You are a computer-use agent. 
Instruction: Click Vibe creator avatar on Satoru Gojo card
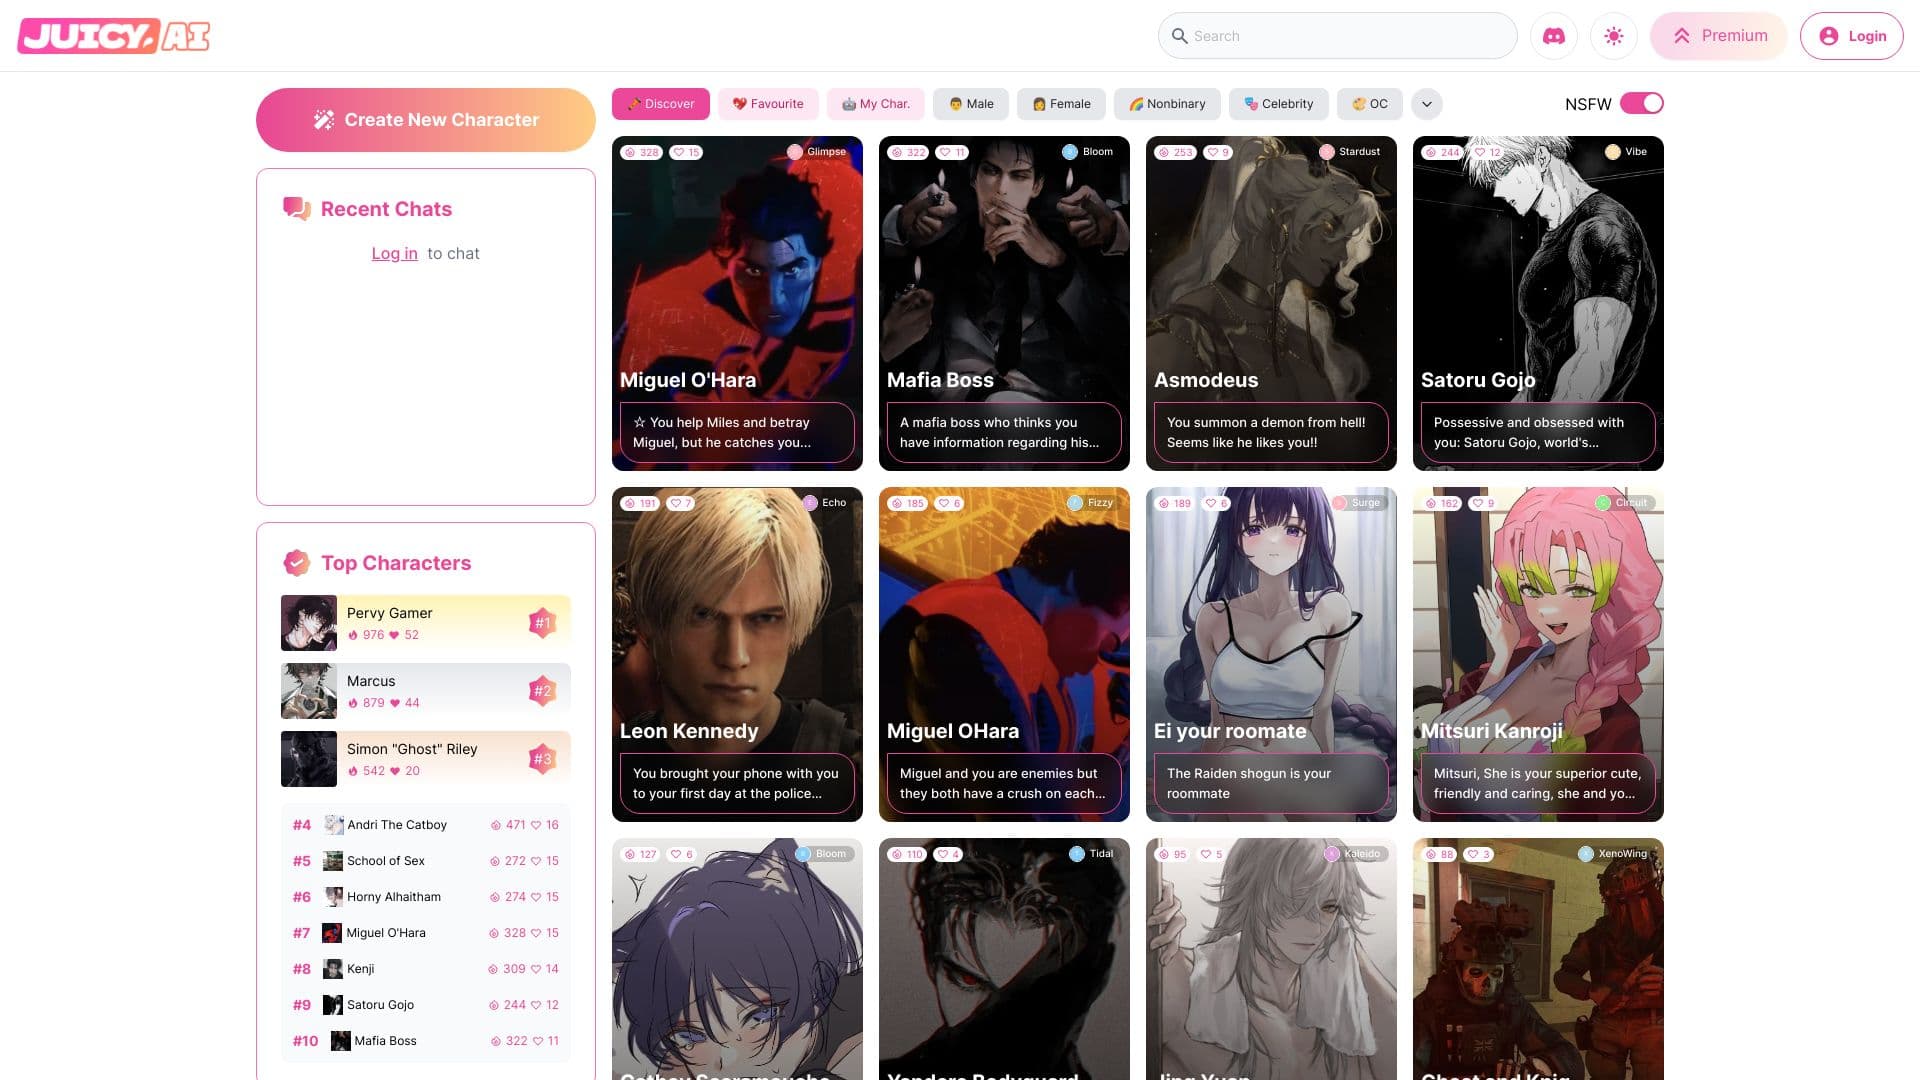coord(1612,152)
